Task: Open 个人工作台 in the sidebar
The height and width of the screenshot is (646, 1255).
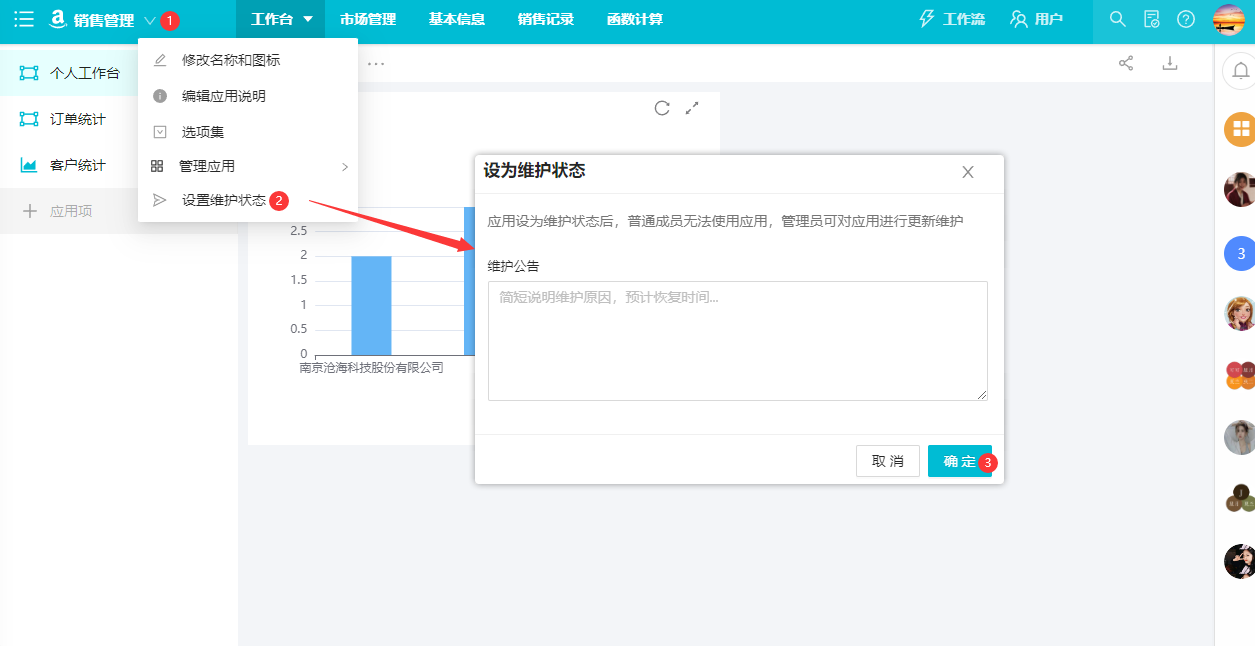Action: (69, 73)
